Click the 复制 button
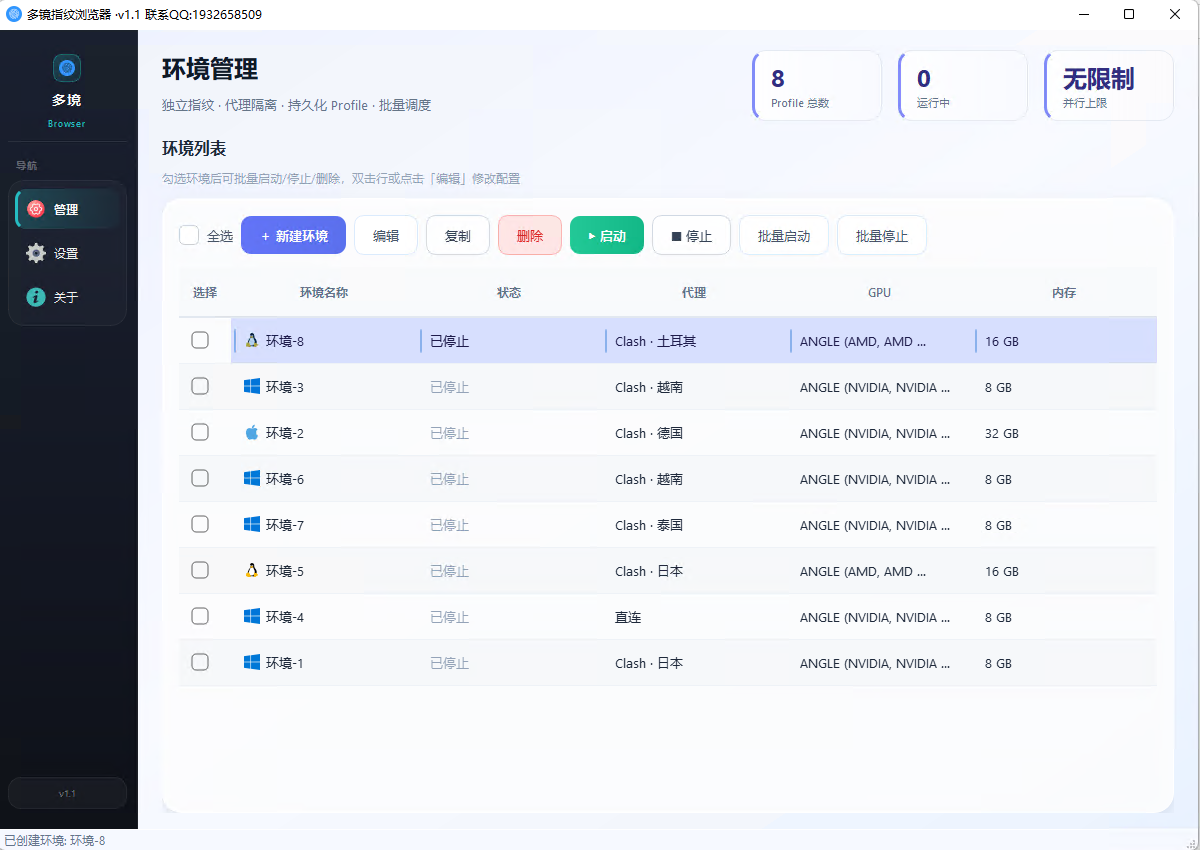 point(458,235)
